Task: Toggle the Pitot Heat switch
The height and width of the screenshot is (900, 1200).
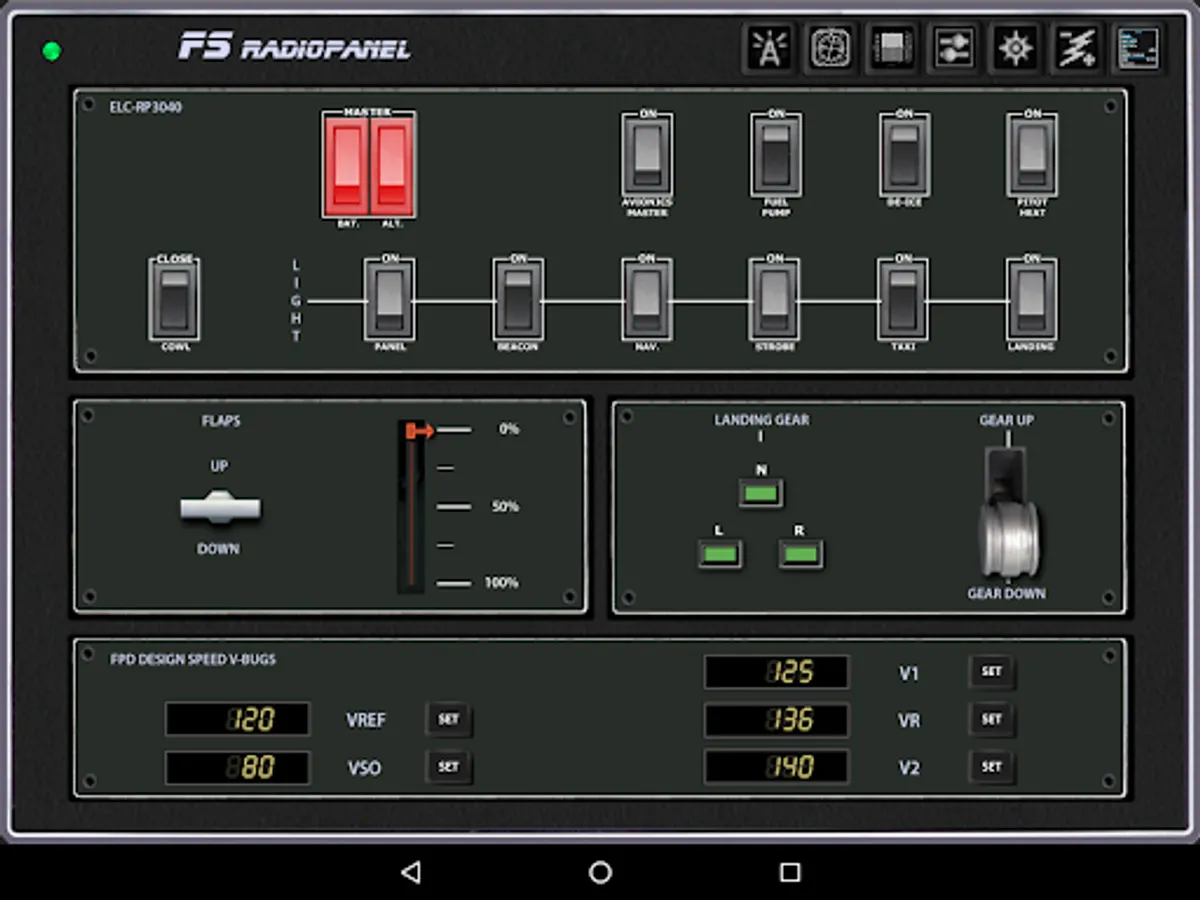Action: point(1032,155)
